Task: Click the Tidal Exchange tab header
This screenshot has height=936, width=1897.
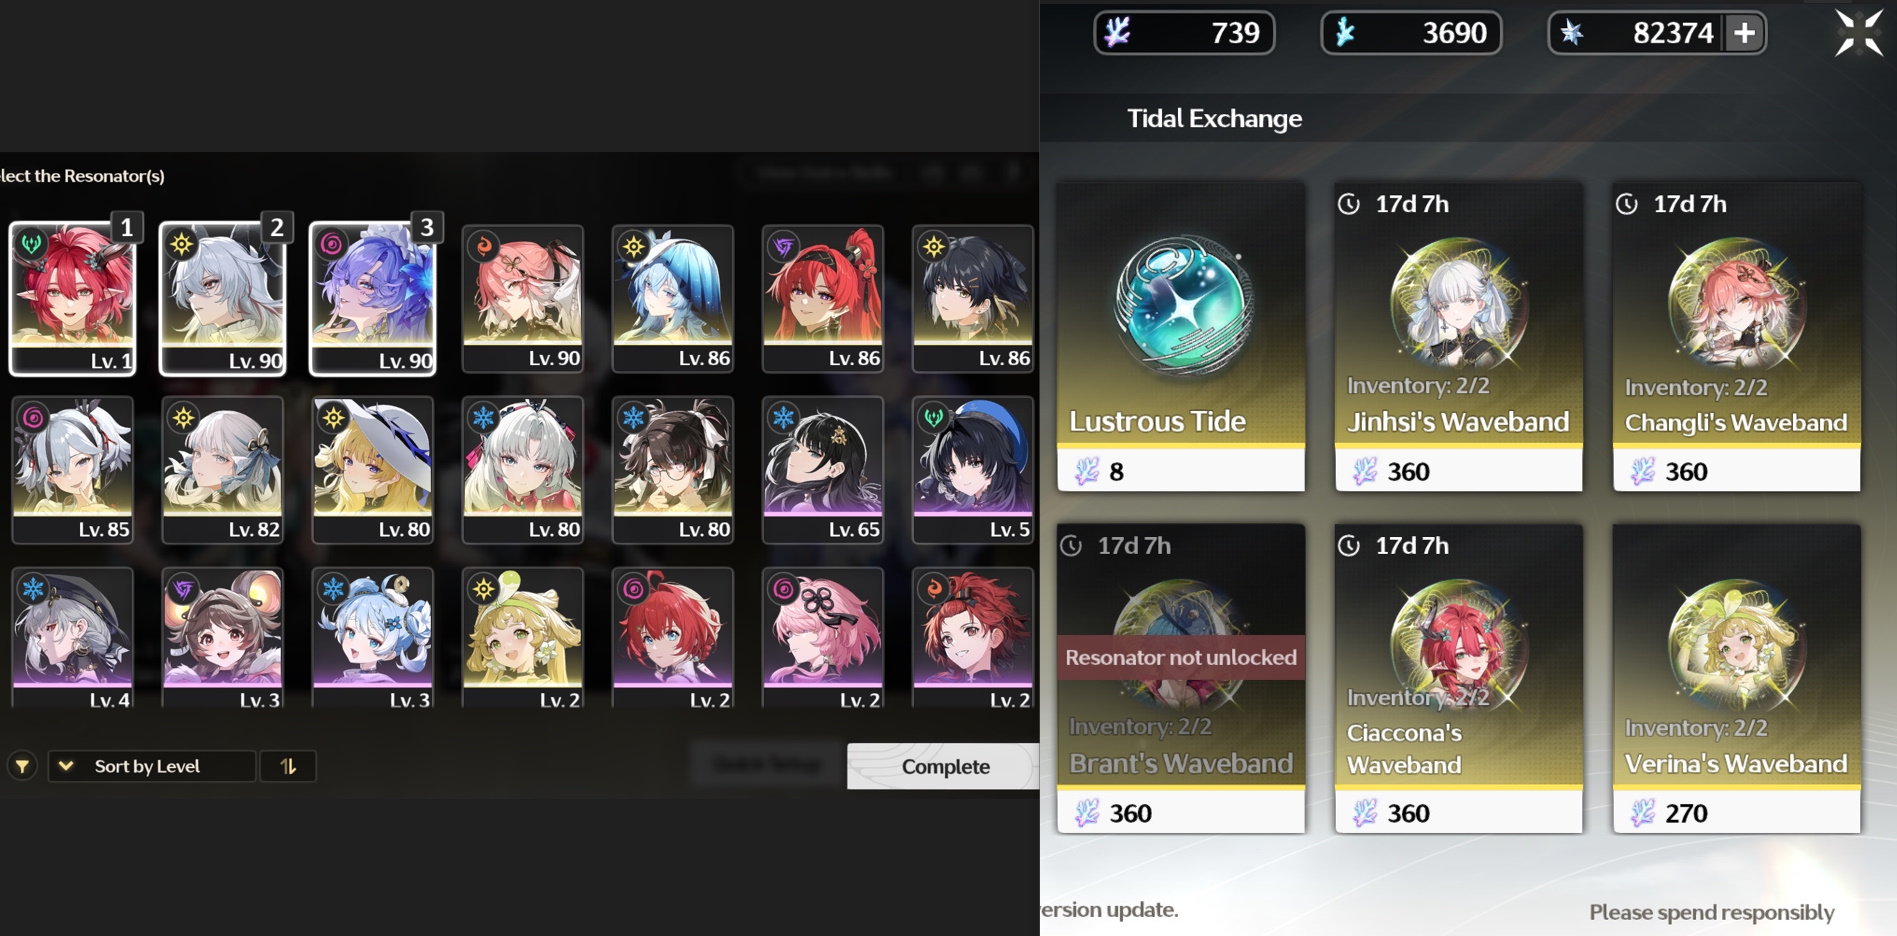Action: [1215, 118]
